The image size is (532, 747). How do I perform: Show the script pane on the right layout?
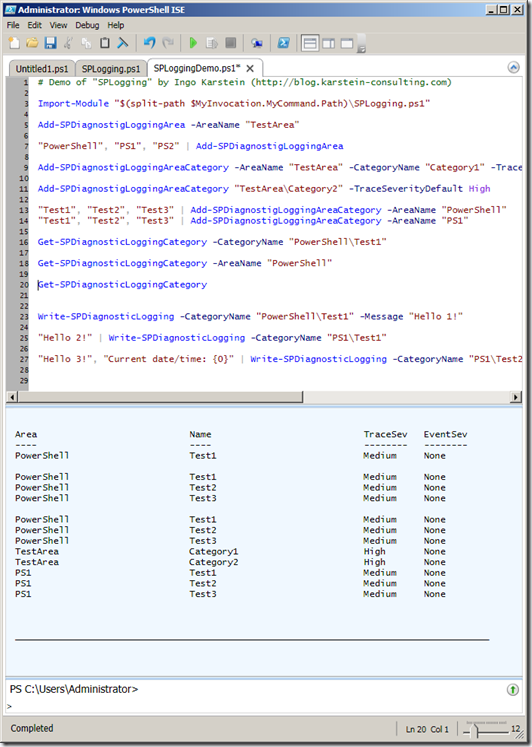pos(329,43)
